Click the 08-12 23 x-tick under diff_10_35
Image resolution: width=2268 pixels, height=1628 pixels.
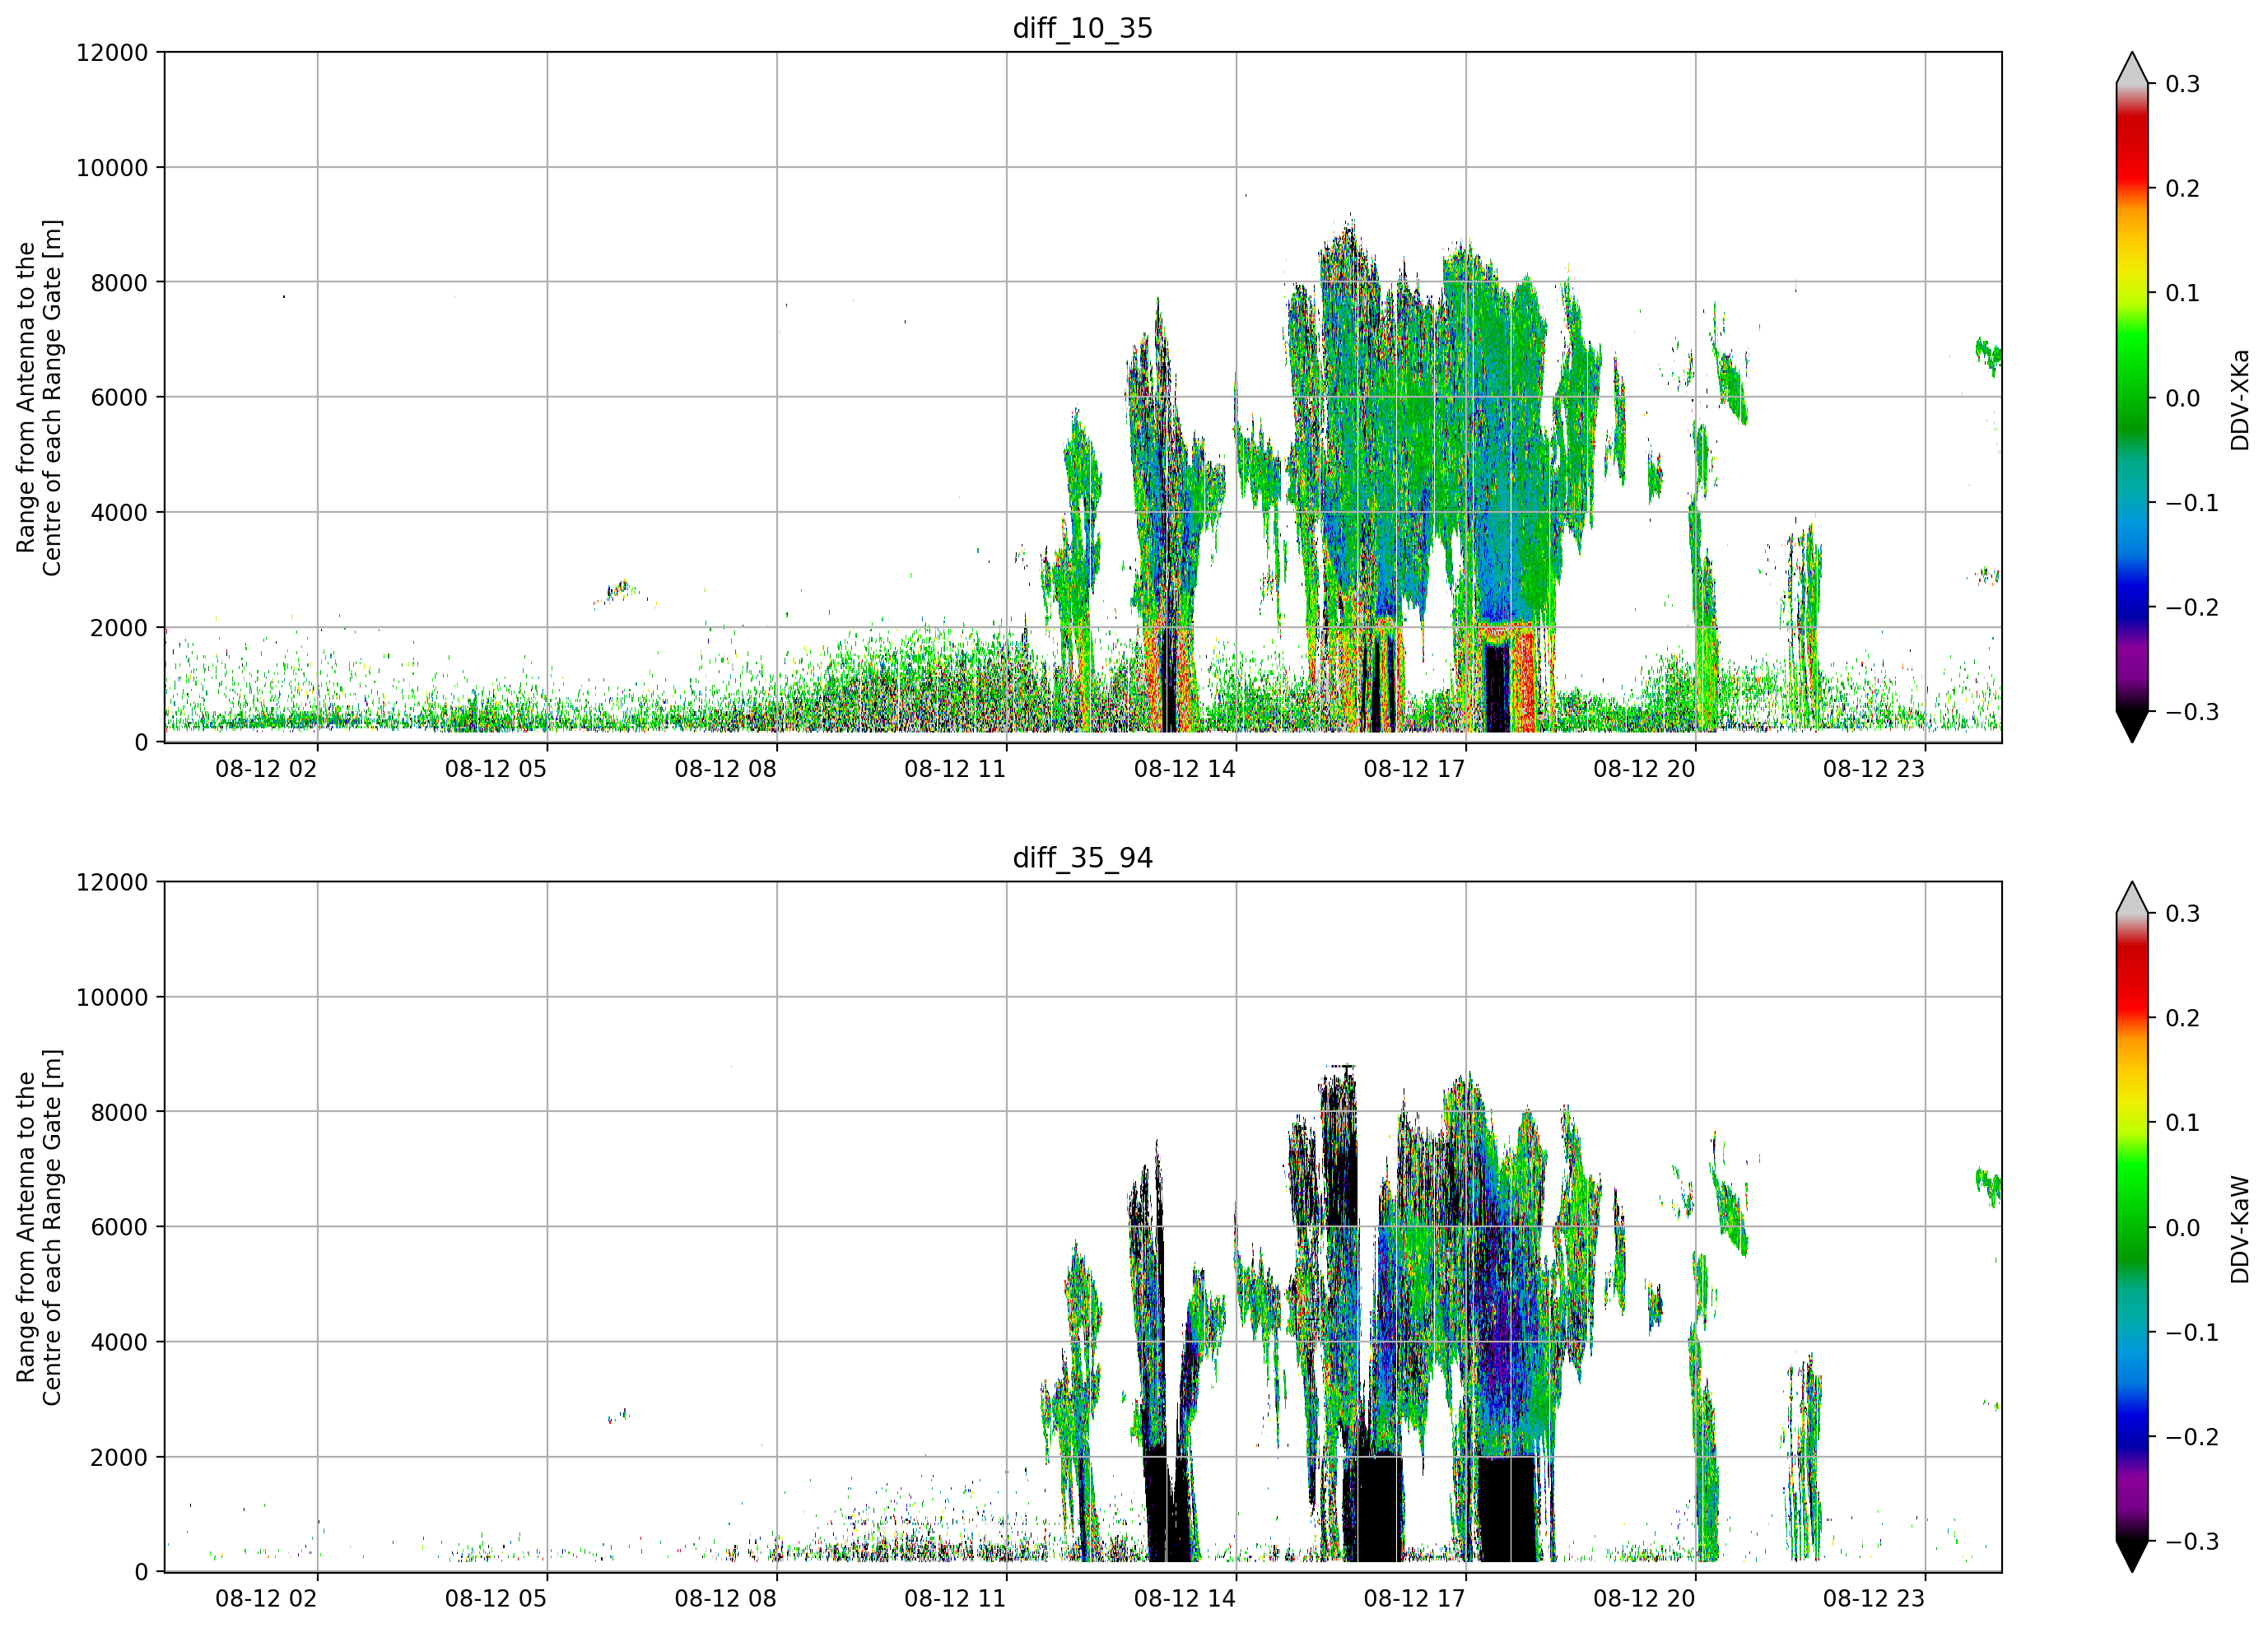[x=1874, y=769]
